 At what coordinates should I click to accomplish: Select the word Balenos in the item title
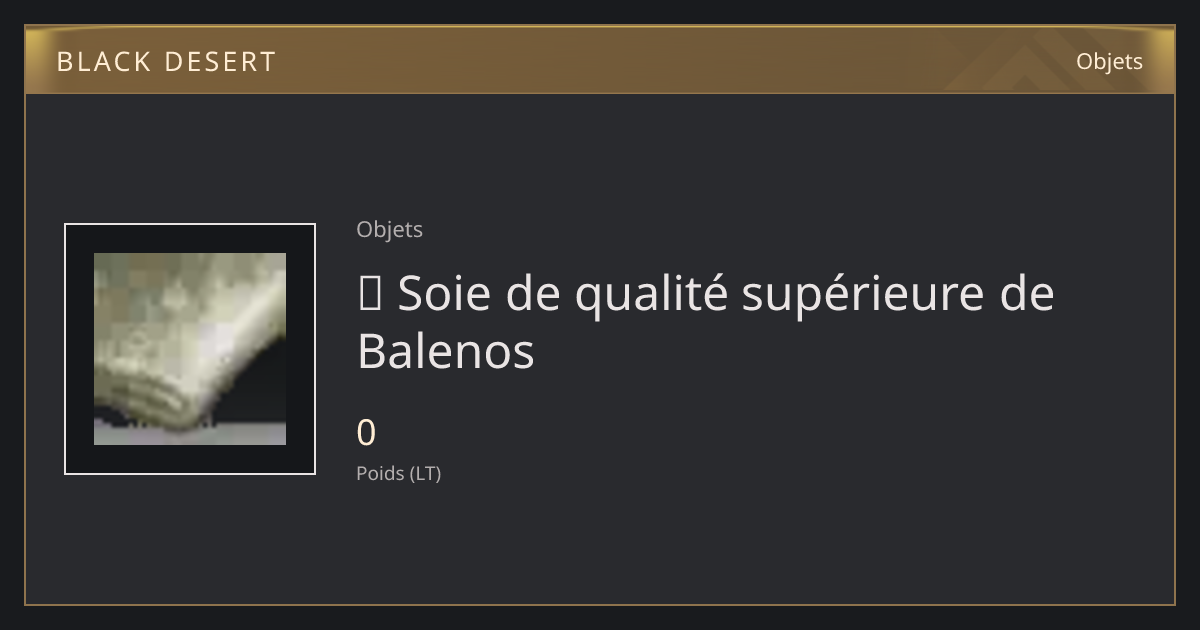click(446, 351)
